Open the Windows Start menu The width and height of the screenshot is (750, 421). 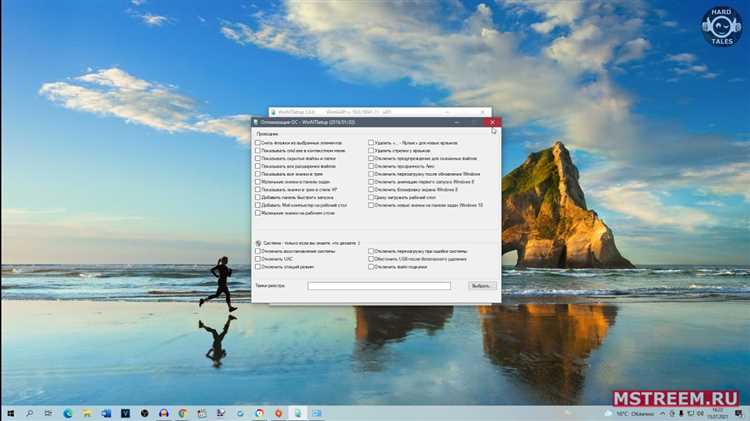point(9,412)
